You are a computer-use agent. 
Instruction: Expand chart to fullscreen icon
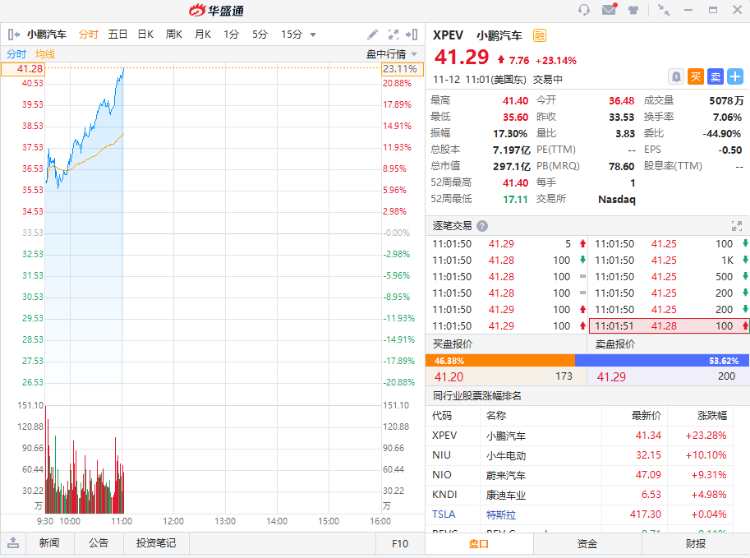coord(393,34)
